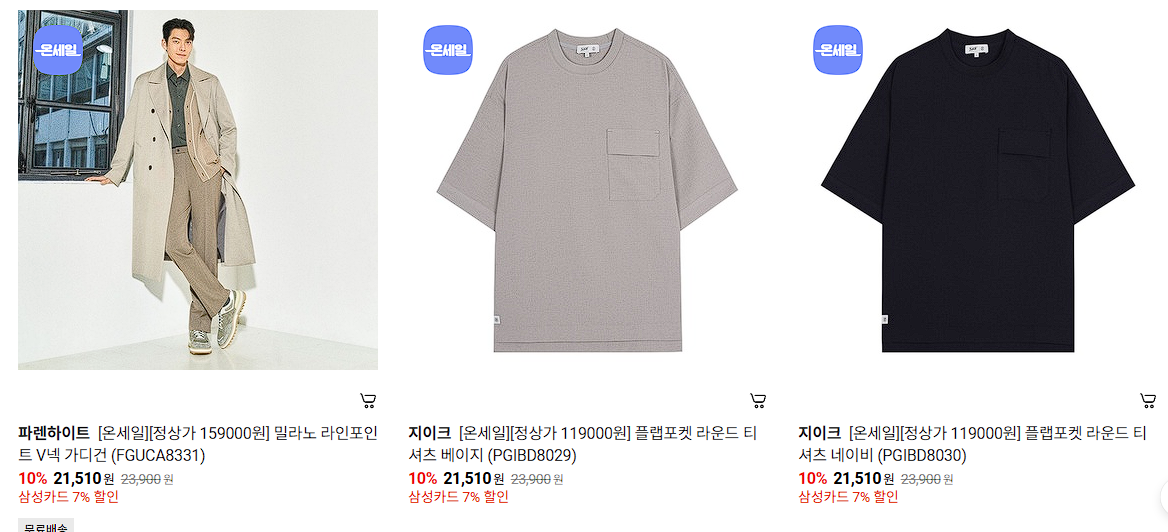Open 지이크 brand above the navy t-shirt title

click(x=819, y=432)
